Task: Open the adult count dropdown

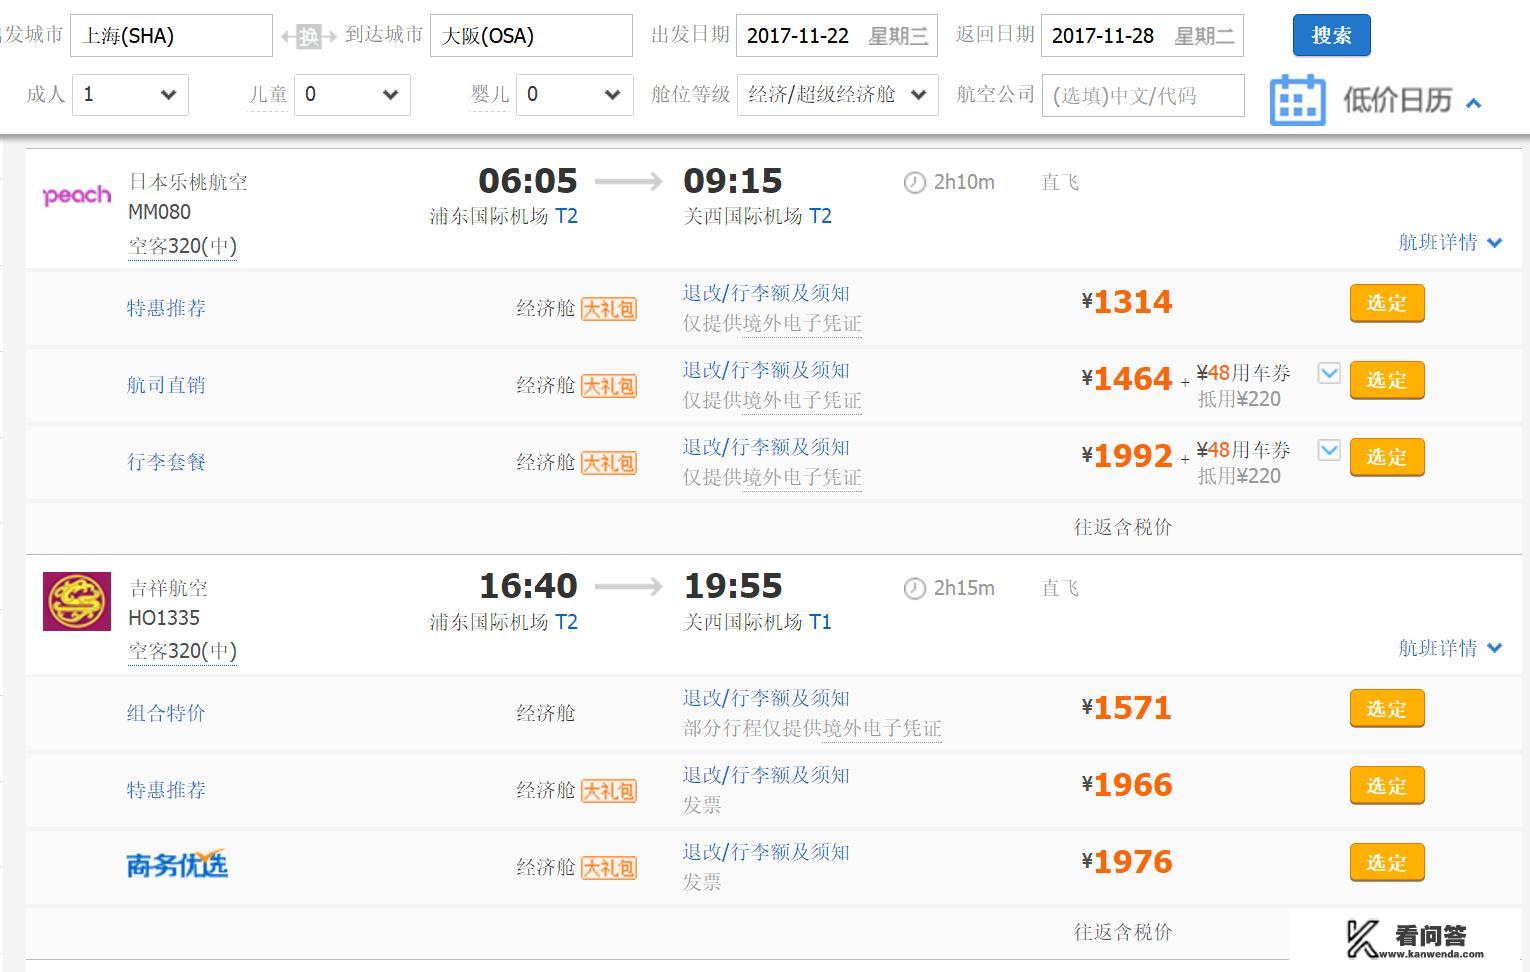Action: click(x=130, y=95)
